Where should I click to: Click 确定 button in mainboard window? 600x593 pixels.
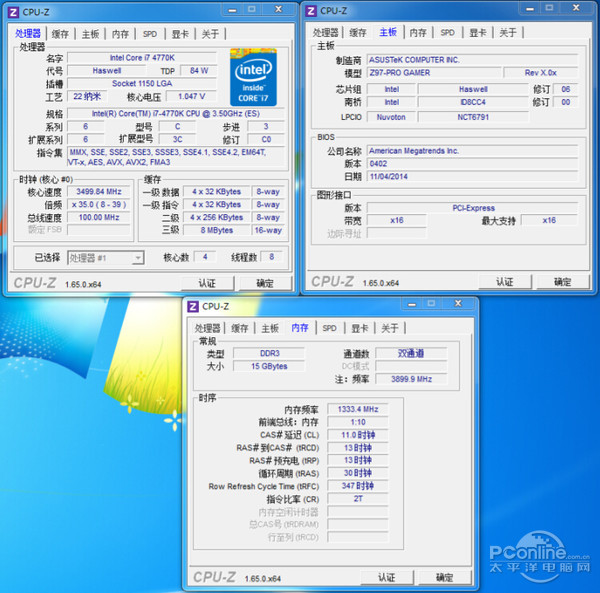[562, 282]
